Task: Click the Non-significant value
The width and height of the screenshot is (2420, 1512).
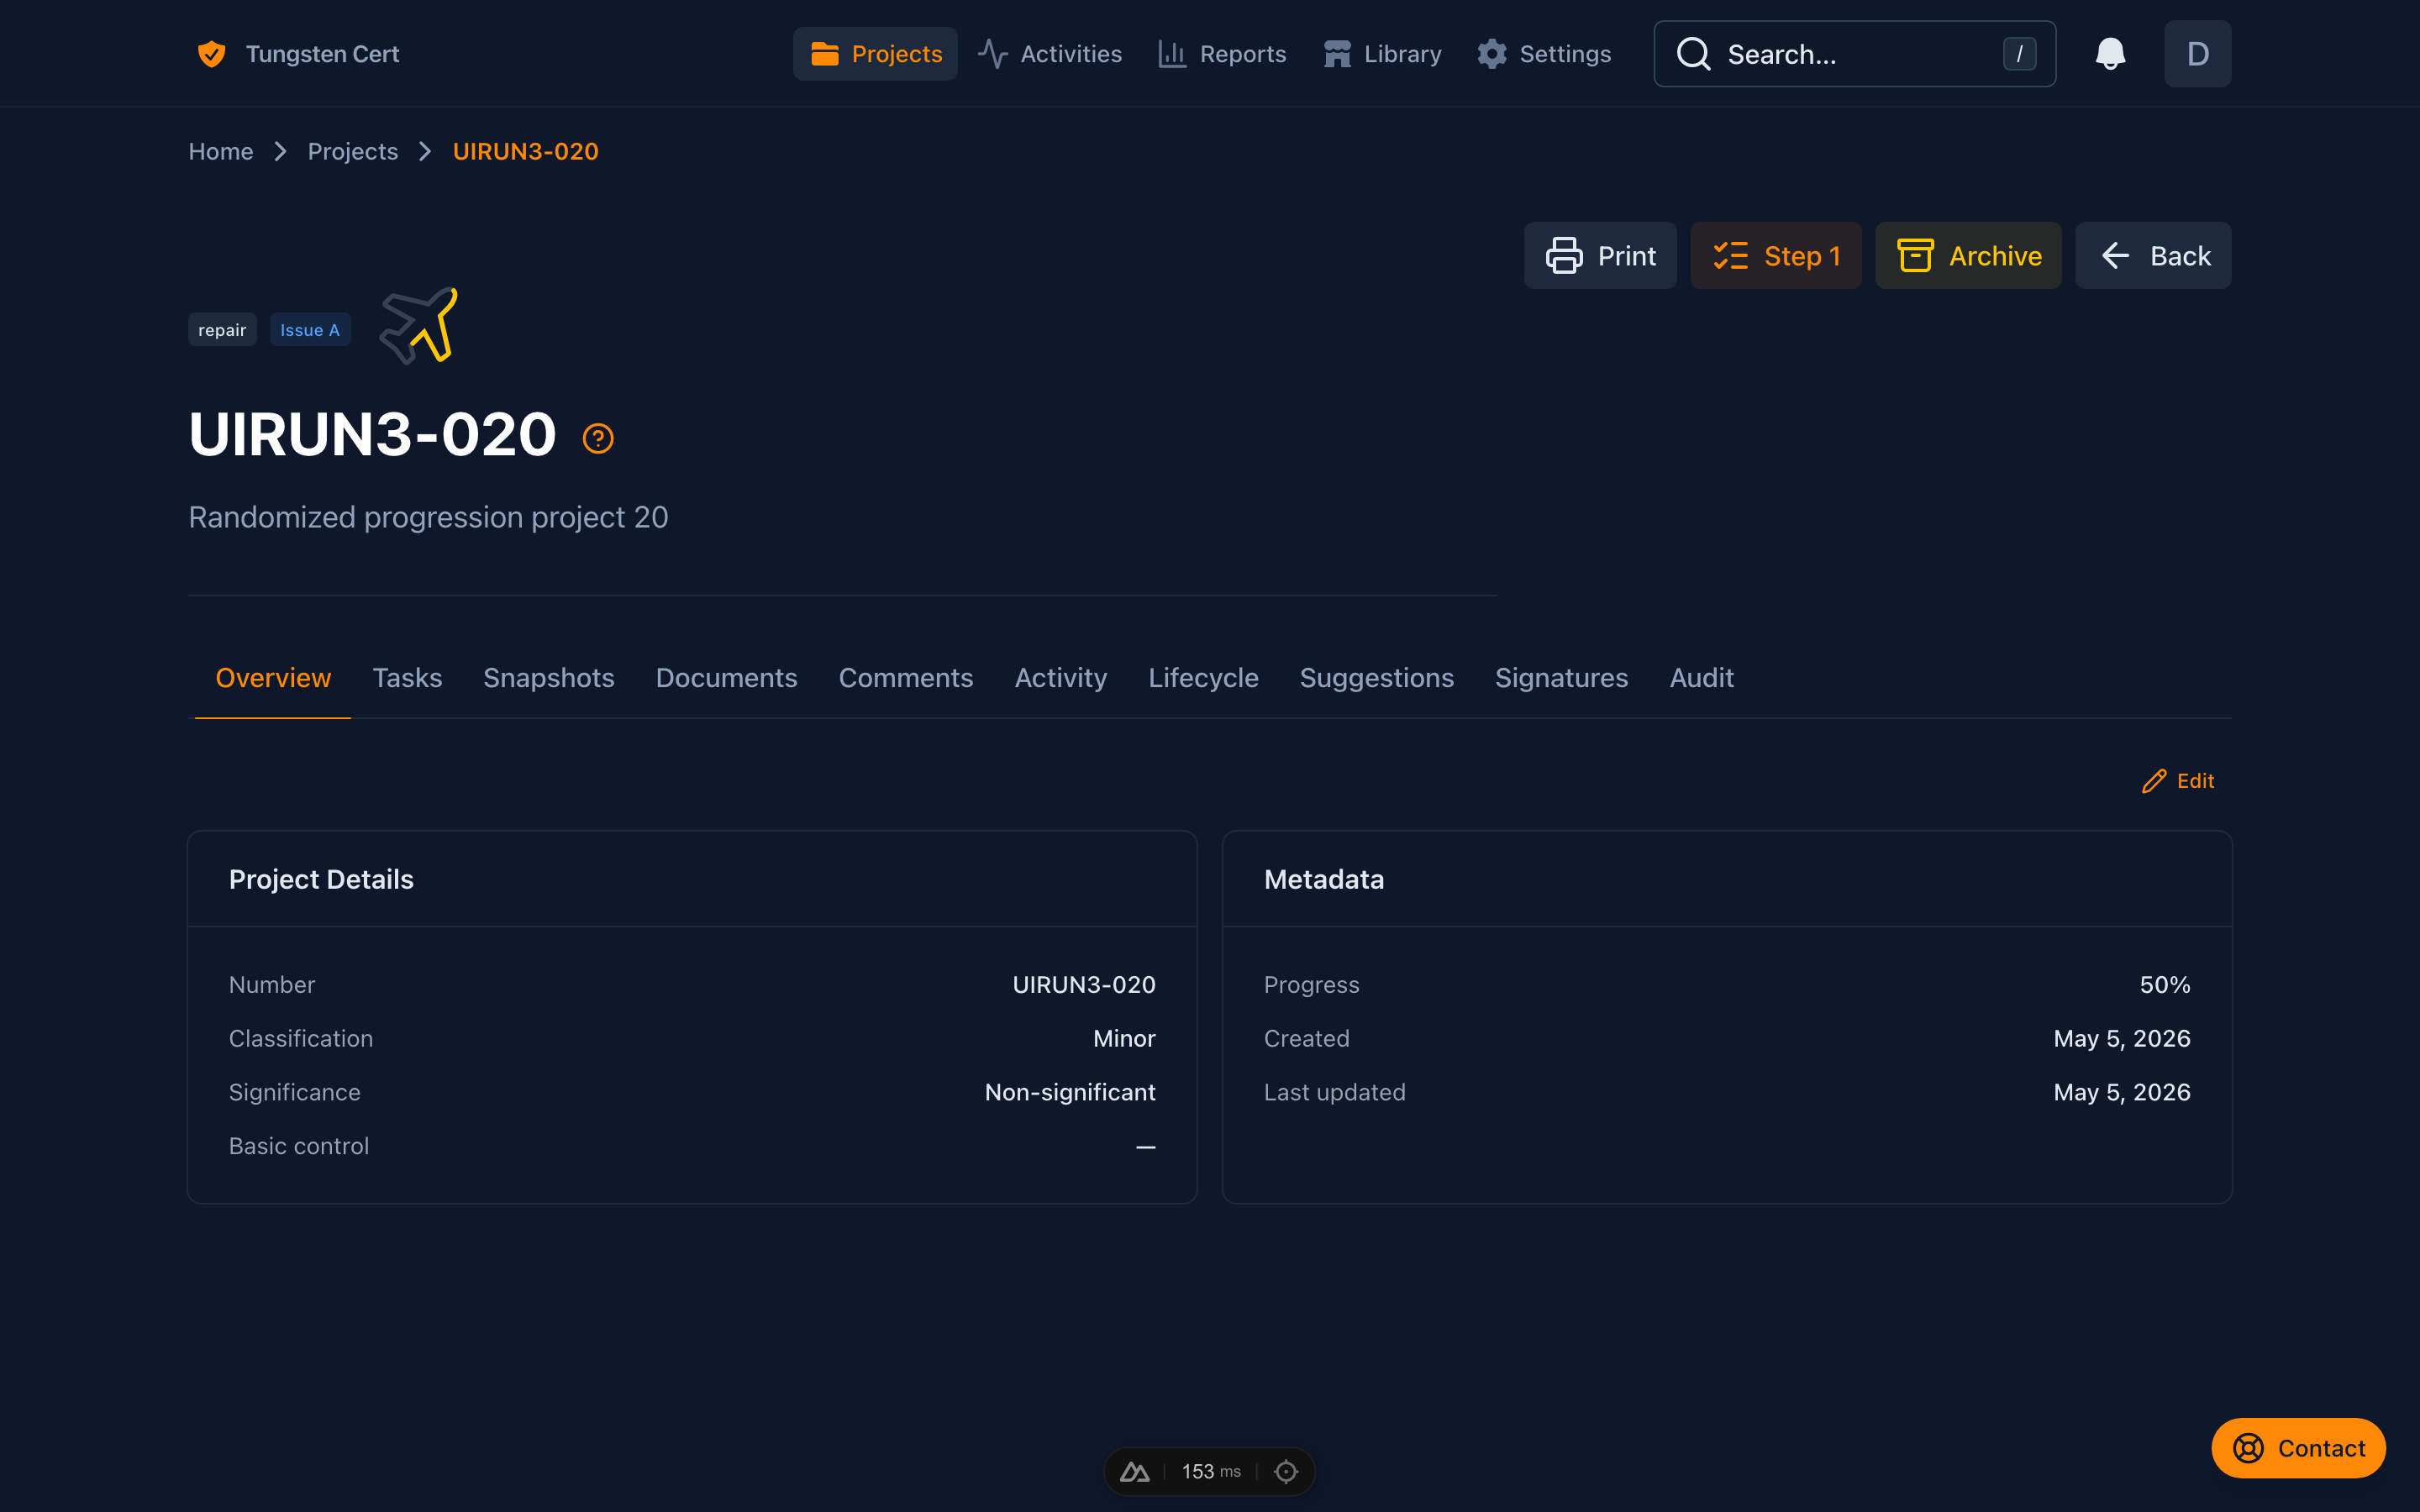Action: [x=1070, y=1092]
